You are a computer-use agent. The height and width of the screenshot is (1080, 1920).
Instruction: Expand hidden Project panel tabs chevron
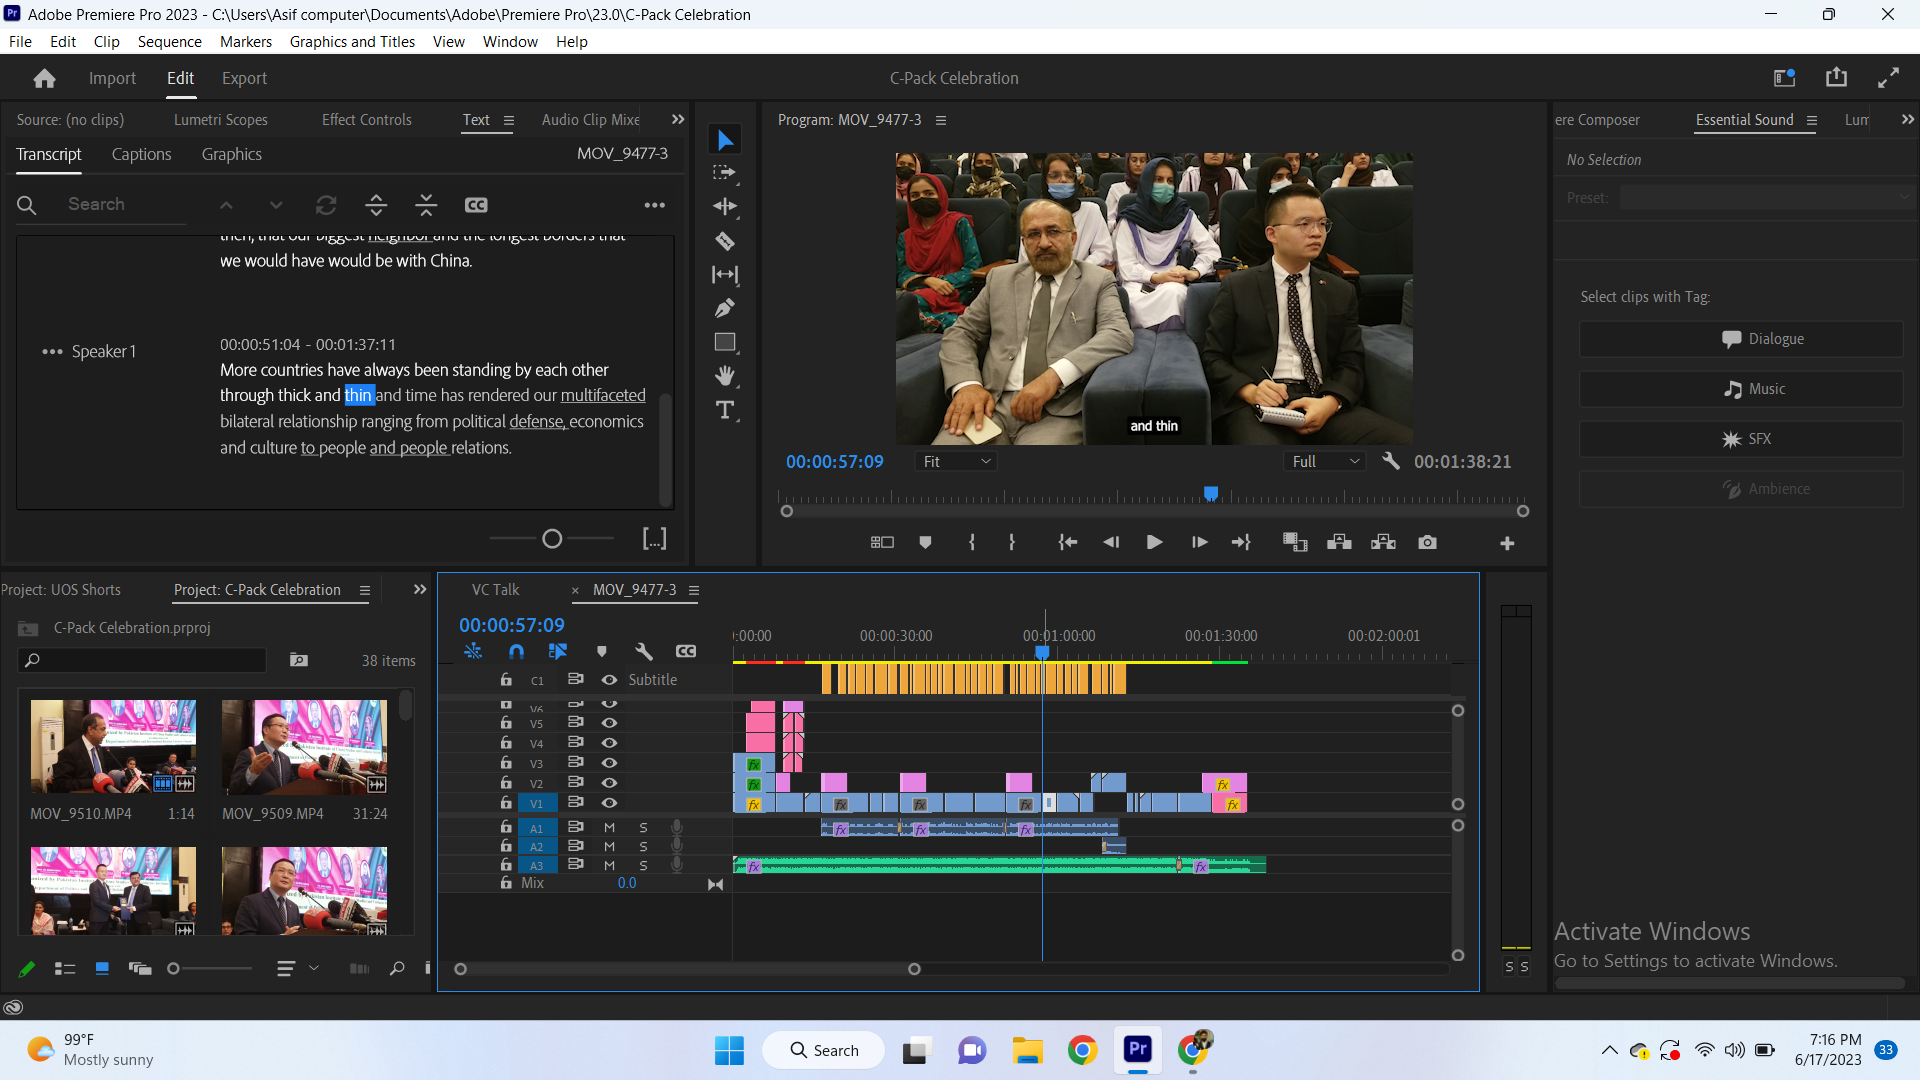(420, 589)
